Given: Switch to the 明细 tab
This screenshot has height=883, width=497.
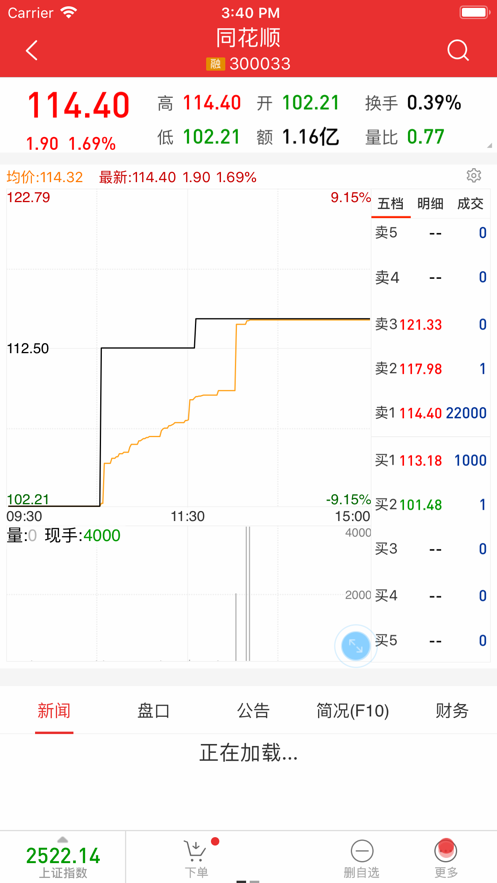Looking at the screenshot, I should 430,204.
